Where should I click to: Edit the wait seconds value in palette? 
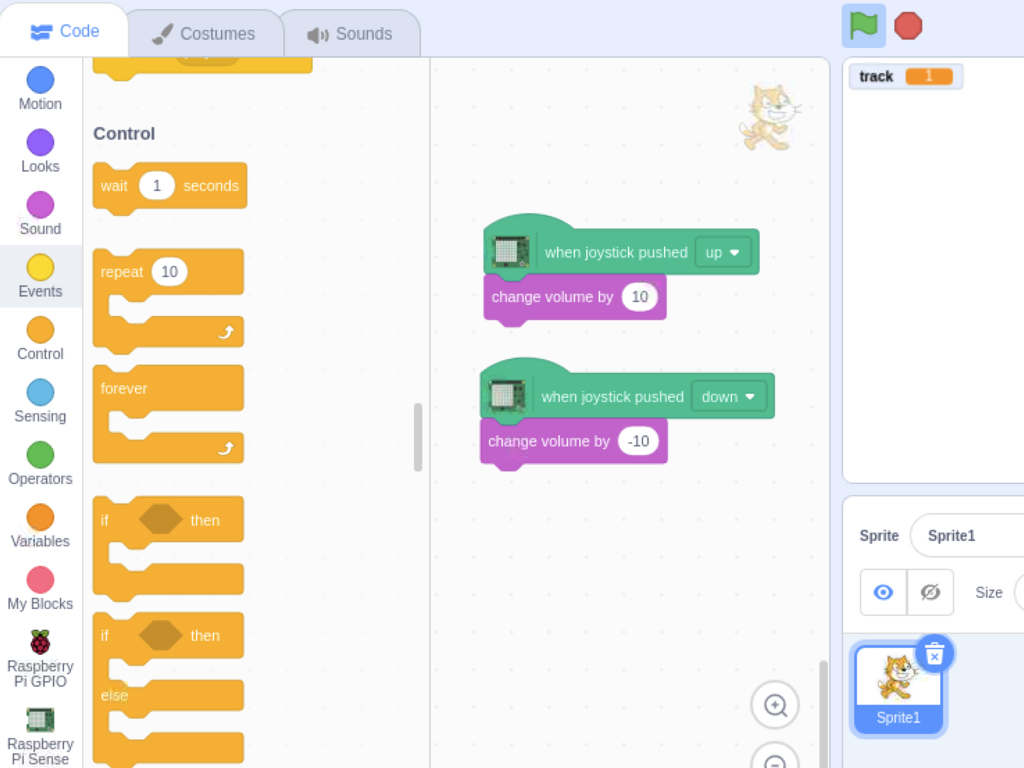tap(157, 186)
